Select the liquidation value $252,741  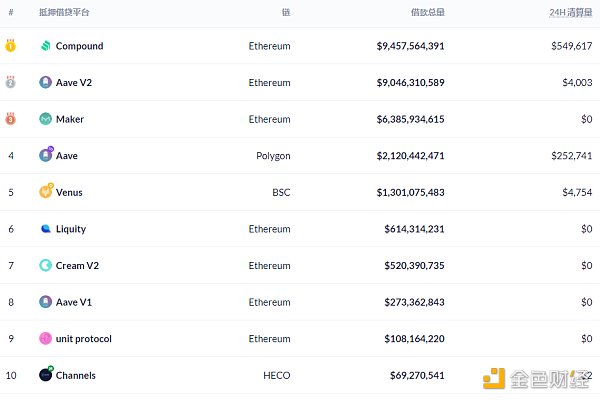(572, 156)
